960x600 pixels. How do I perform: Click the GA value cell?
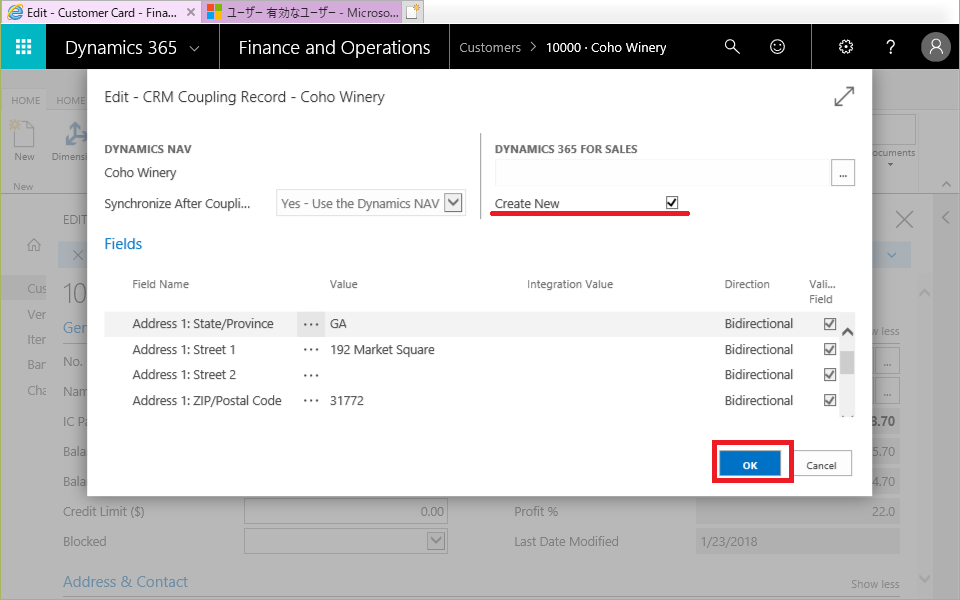point(338,324)
